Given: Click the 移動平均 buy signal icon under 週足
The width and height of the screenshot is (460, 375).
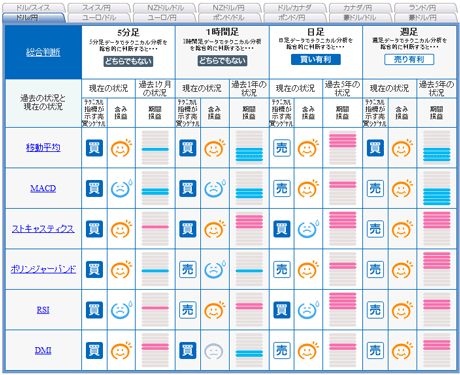Looking at the screenshot, I should point(375,148).
